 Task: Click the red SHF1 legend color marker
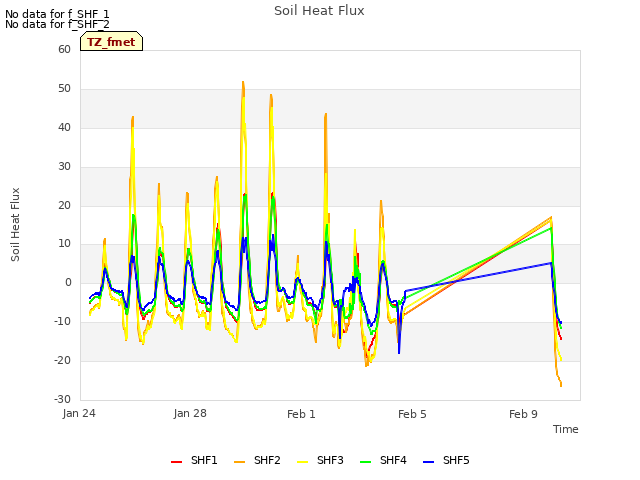tap(176, 462)
